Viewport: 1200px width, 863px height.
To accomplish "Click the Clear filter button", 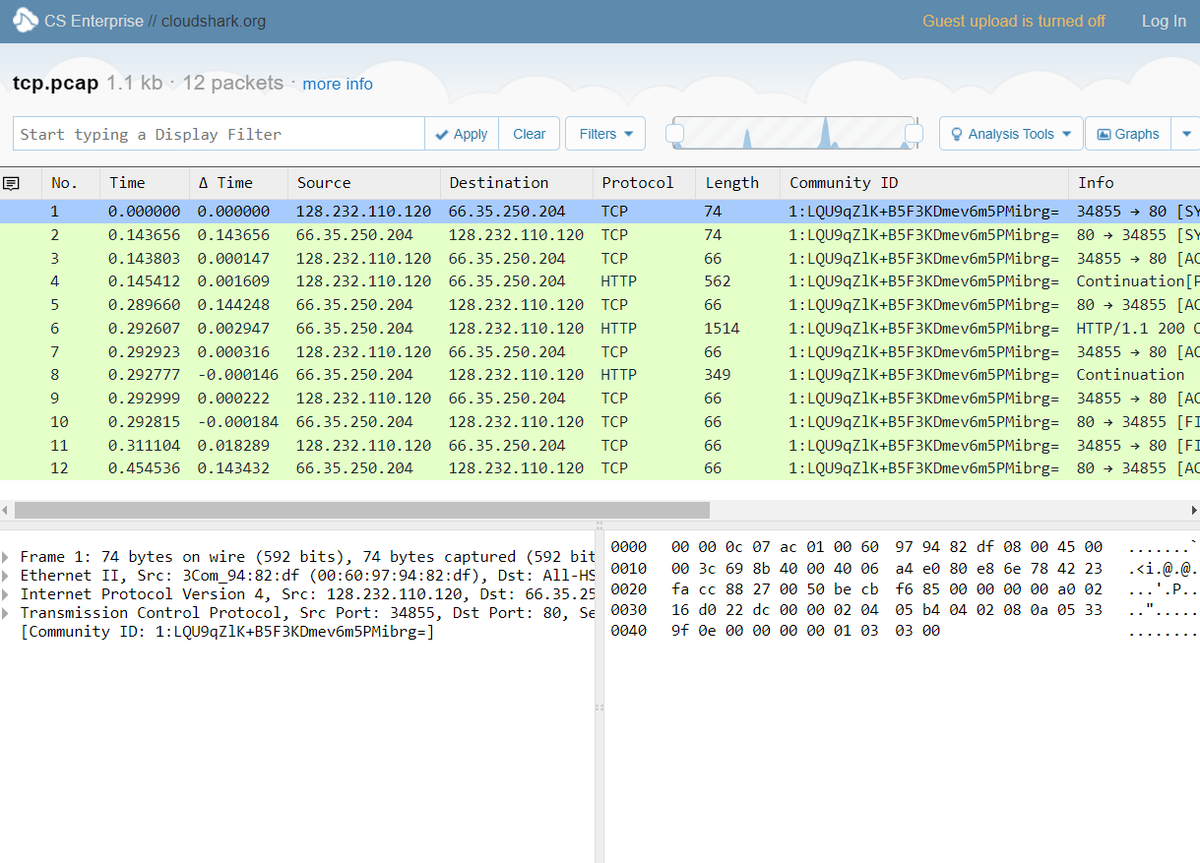I will coord(529,134).
